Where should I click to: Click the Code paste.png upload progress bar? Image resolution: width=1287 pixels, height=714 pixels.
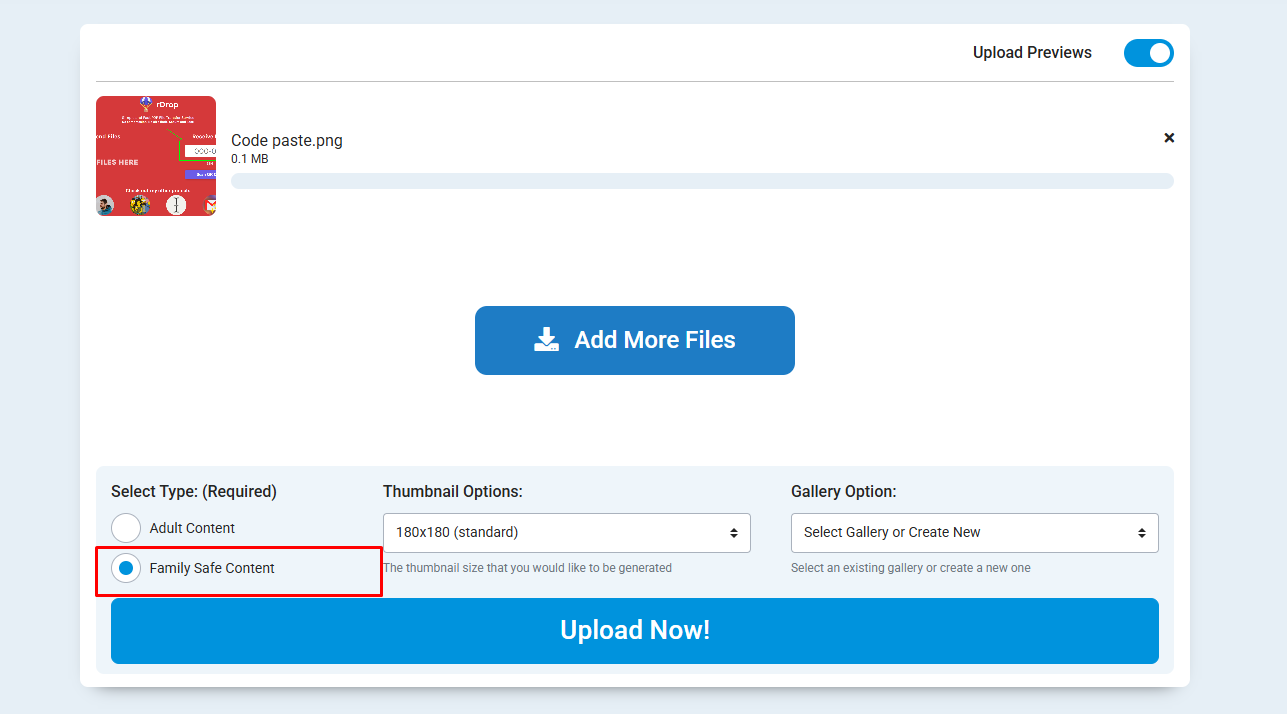point(702,181)
